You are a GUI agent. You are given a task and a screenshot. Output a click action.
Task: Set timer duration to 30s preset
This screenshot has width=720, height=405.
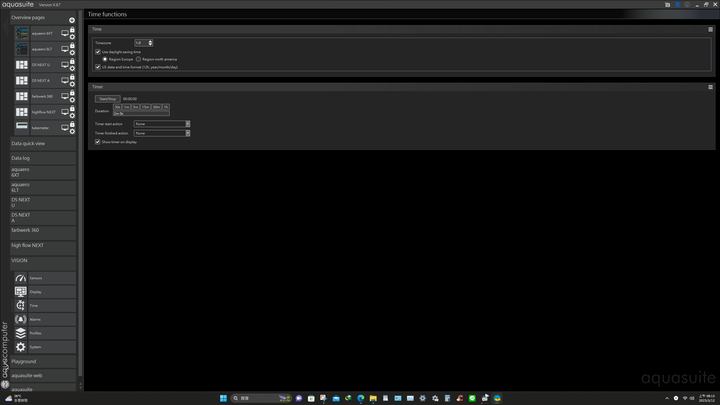[x=118, y=107]
